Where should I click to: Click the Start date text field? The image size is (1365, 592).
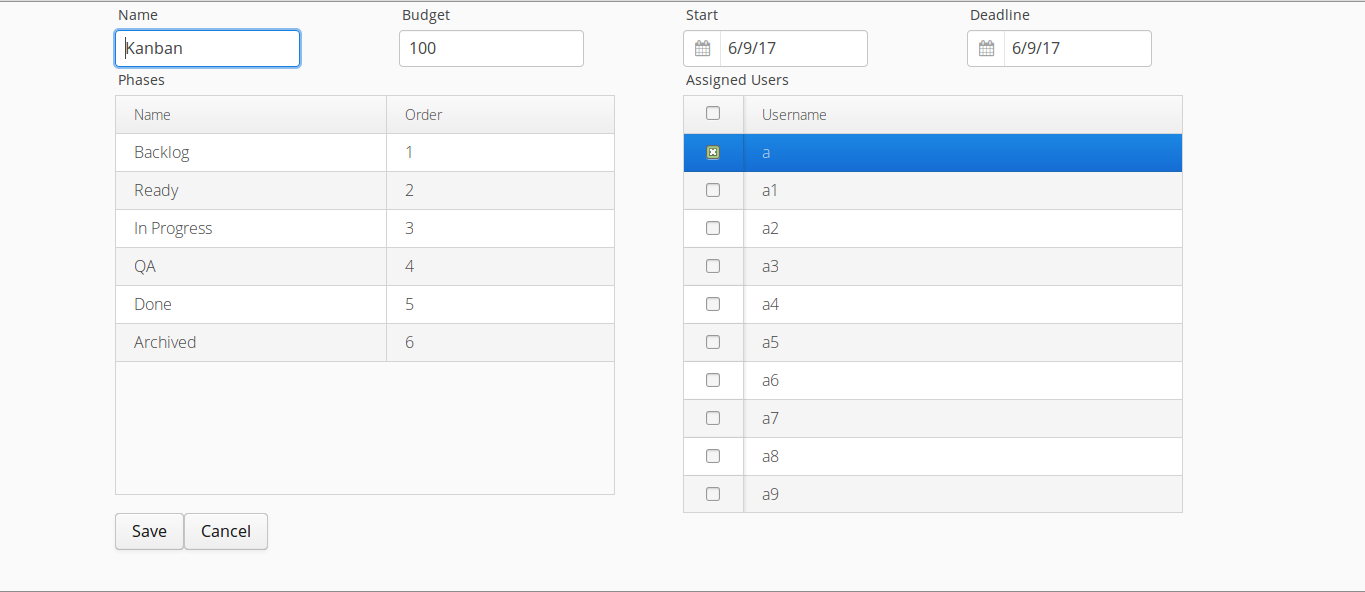click(793, 48)
